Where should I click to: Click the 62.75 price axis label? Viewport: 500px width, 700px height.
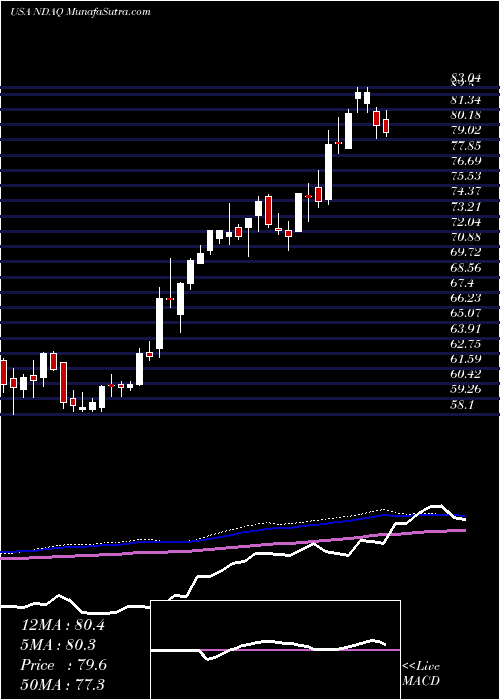(465, 343)
